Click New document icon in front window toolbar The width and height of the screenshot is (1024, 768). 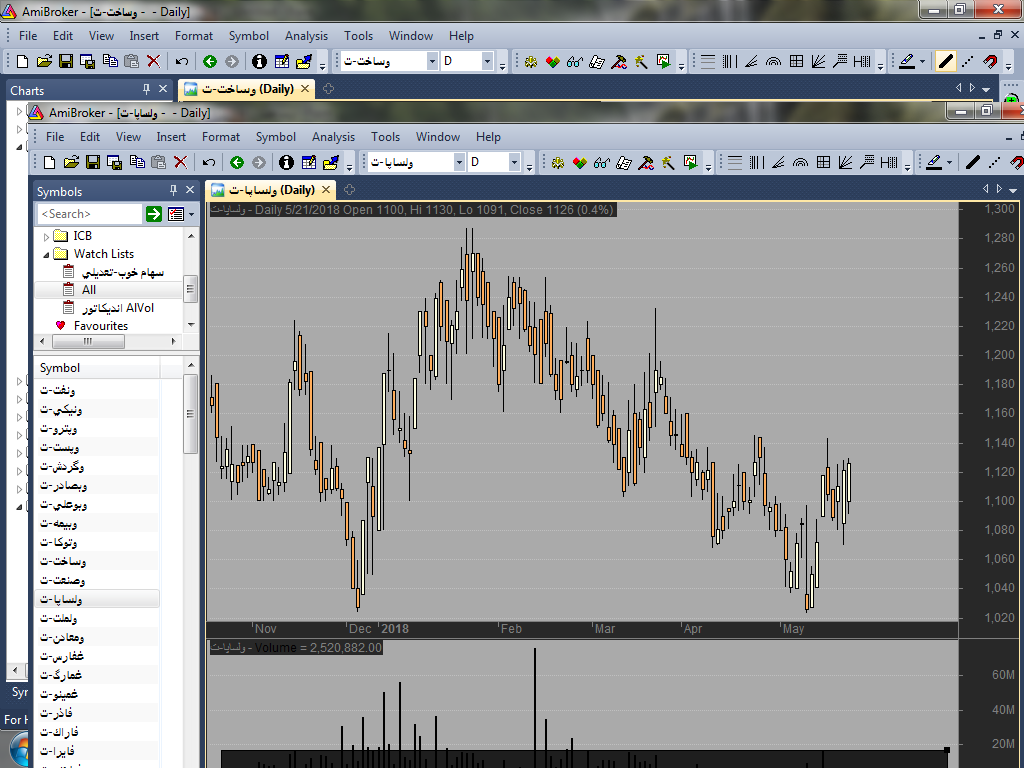49,163
